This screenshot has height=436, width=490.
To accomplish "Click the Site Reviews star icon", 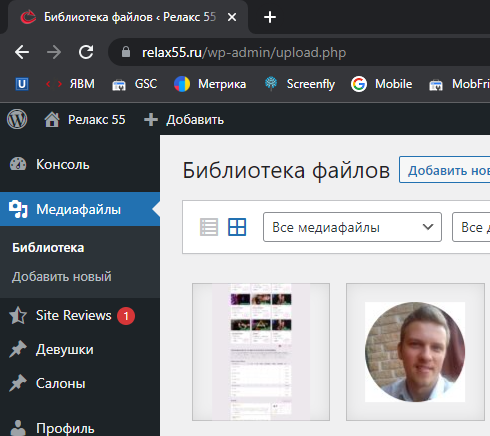I will (18, 315).
